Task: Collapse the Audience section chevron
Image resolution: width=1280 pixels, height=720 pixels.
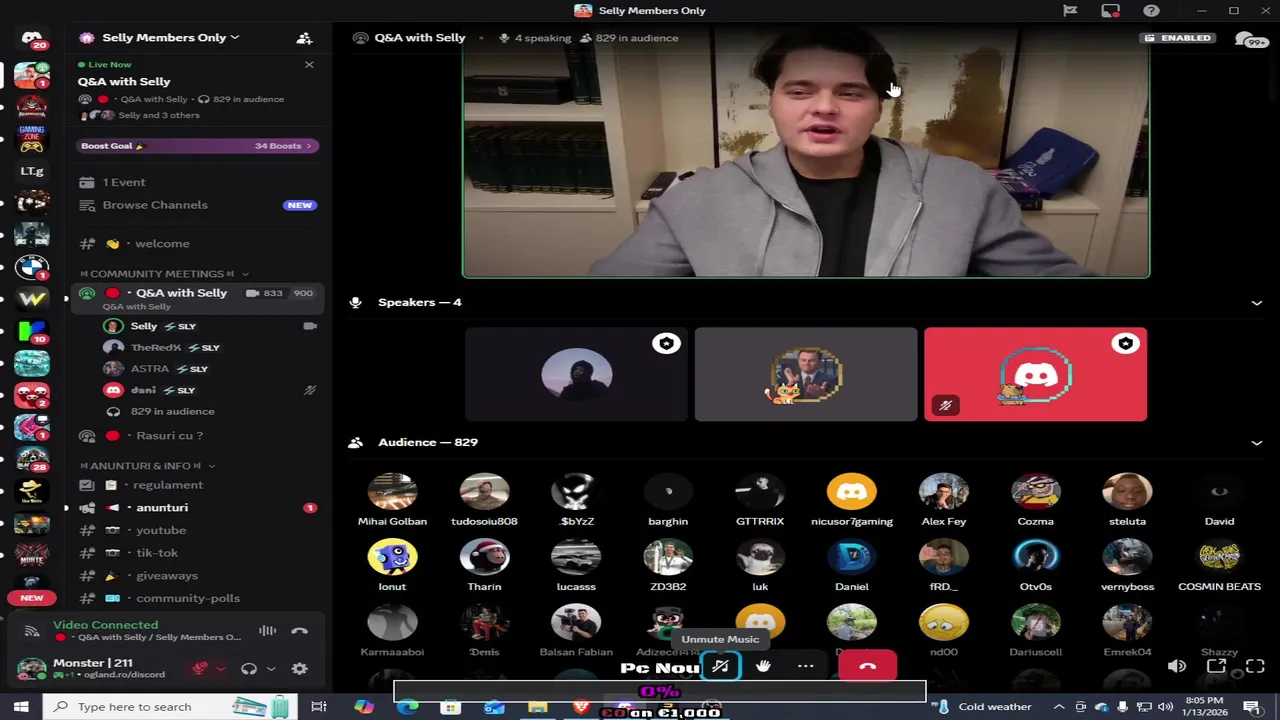Action: [x=1257, y=442]
